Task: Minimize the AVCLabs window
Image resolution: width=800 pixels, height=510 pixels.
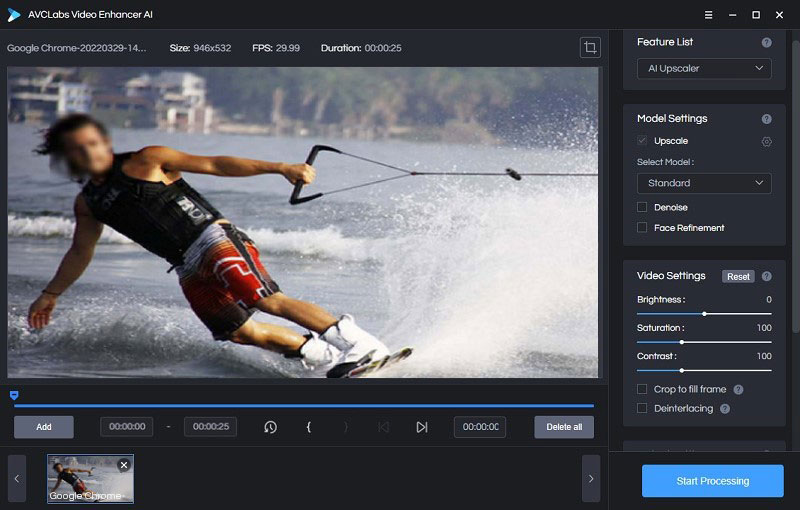Action: pyautogui.click(x=732, y=15)
